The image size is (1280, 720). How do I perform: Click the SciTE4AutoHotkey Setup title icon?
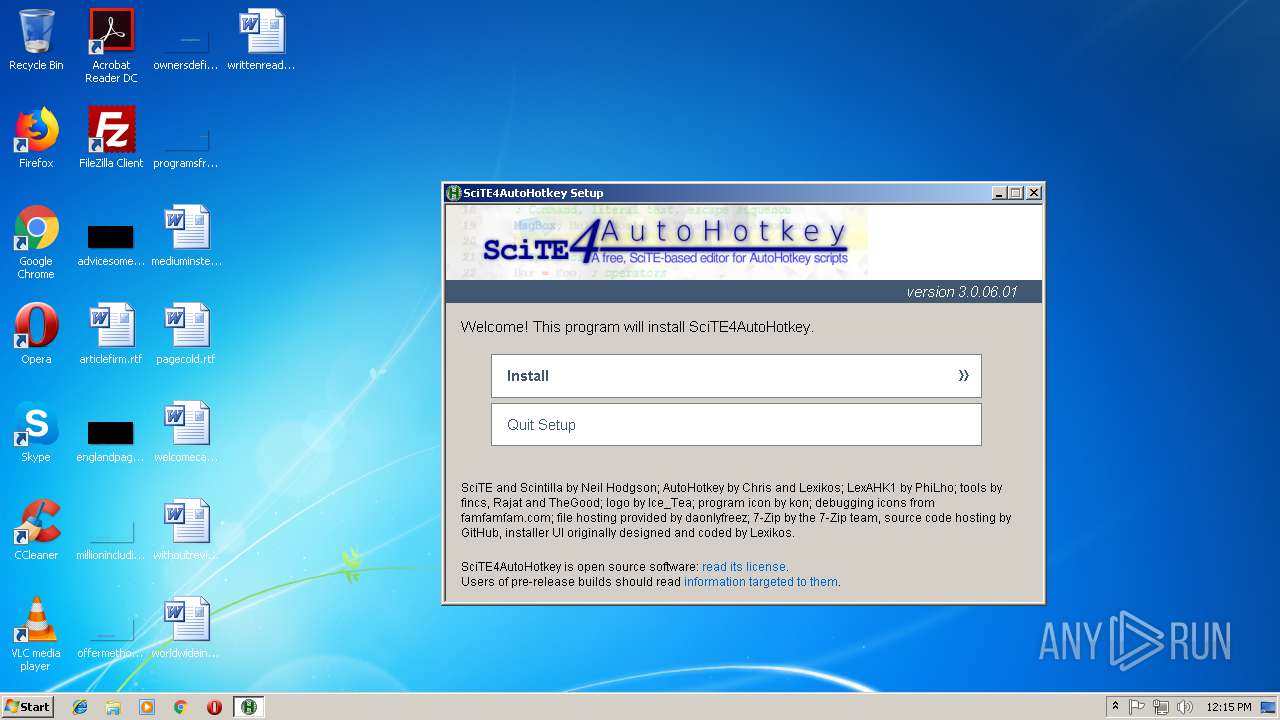pyautogui.click(x=454, y=193)
